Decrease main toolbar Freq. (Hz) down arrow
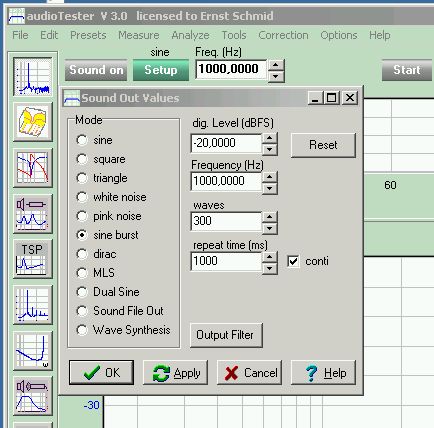 (276, 77)
